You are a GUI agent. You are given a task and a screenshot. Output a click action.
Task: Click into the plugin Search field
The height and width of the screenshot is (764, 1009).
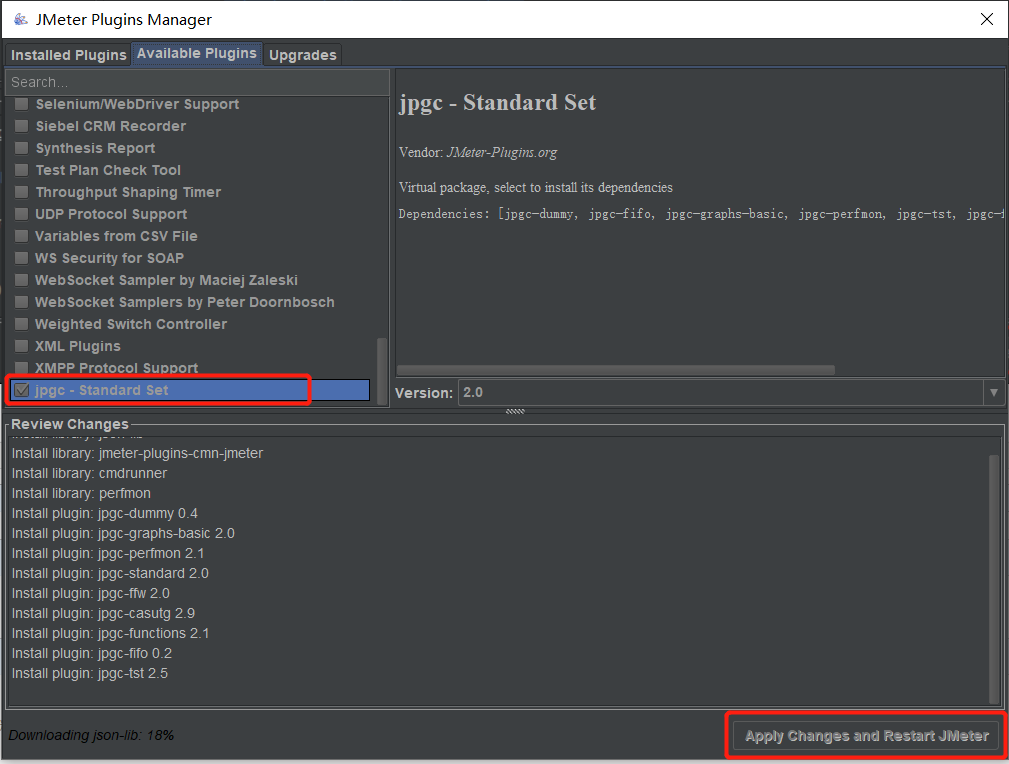click(197, 82)
